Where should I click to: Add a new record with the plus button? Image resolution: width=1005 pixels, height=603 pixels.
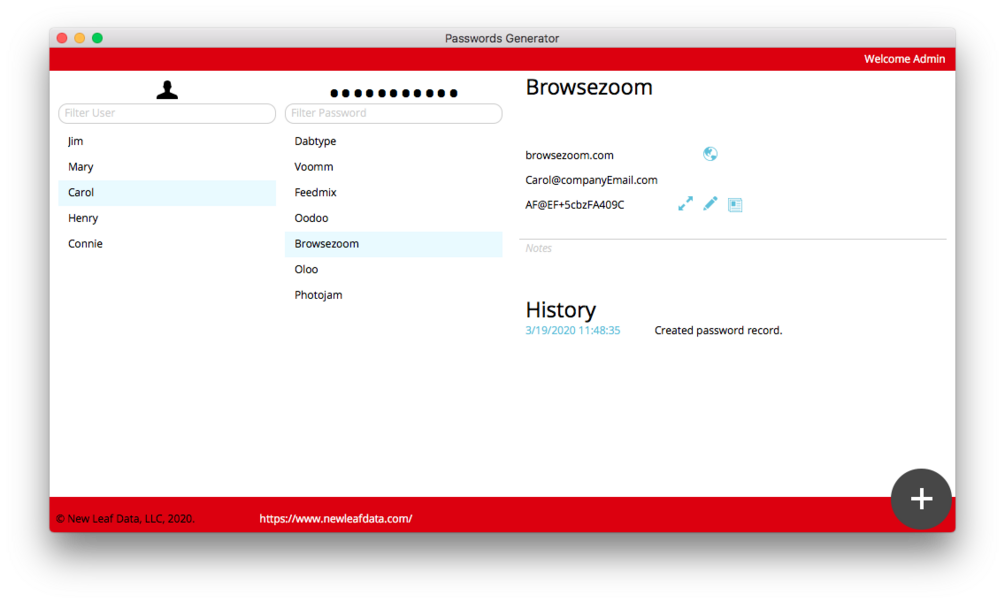click(921, 499)
